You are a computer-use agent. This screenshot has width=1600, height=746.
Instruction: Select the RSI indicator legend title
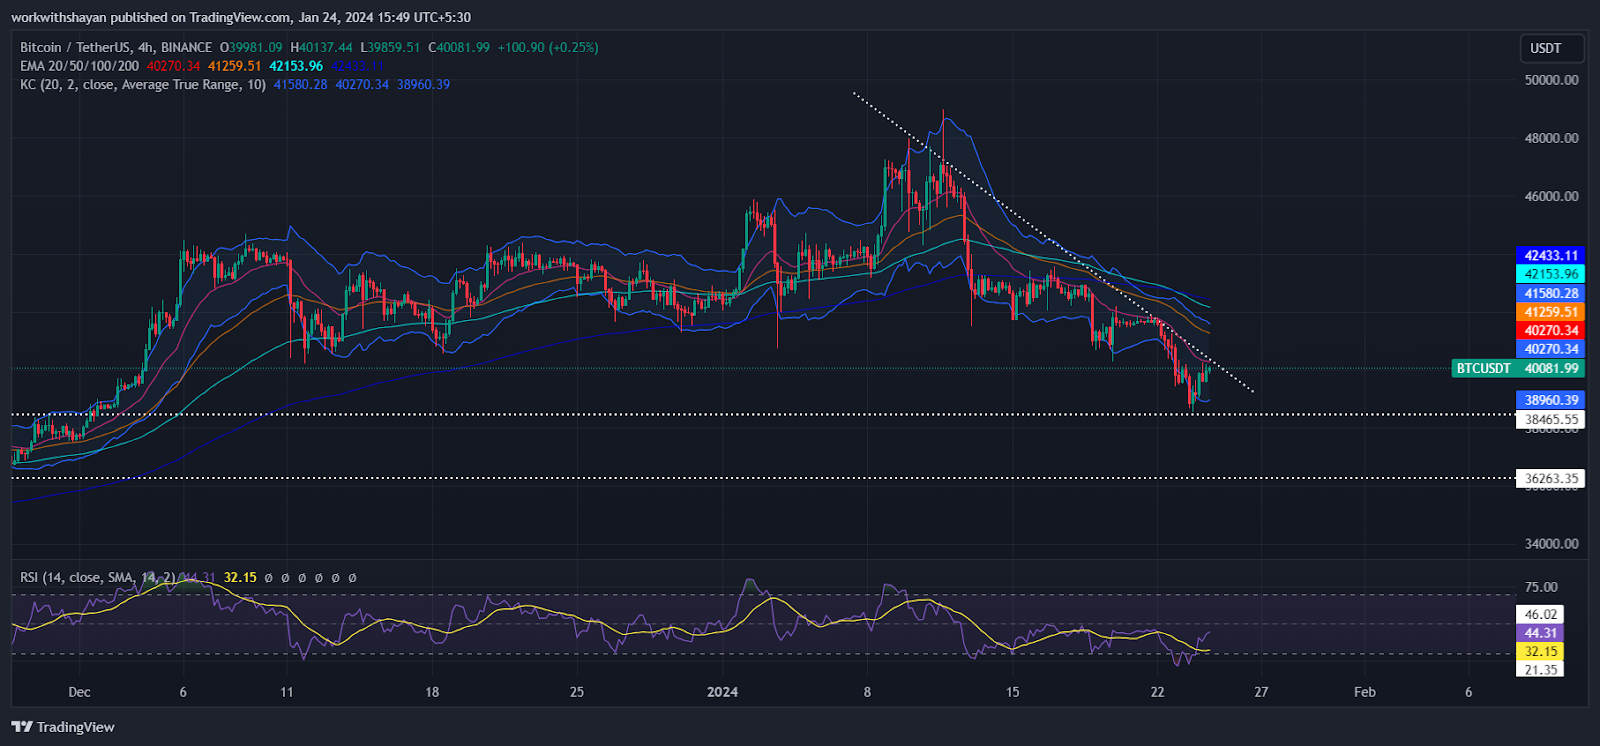point(98,577)
